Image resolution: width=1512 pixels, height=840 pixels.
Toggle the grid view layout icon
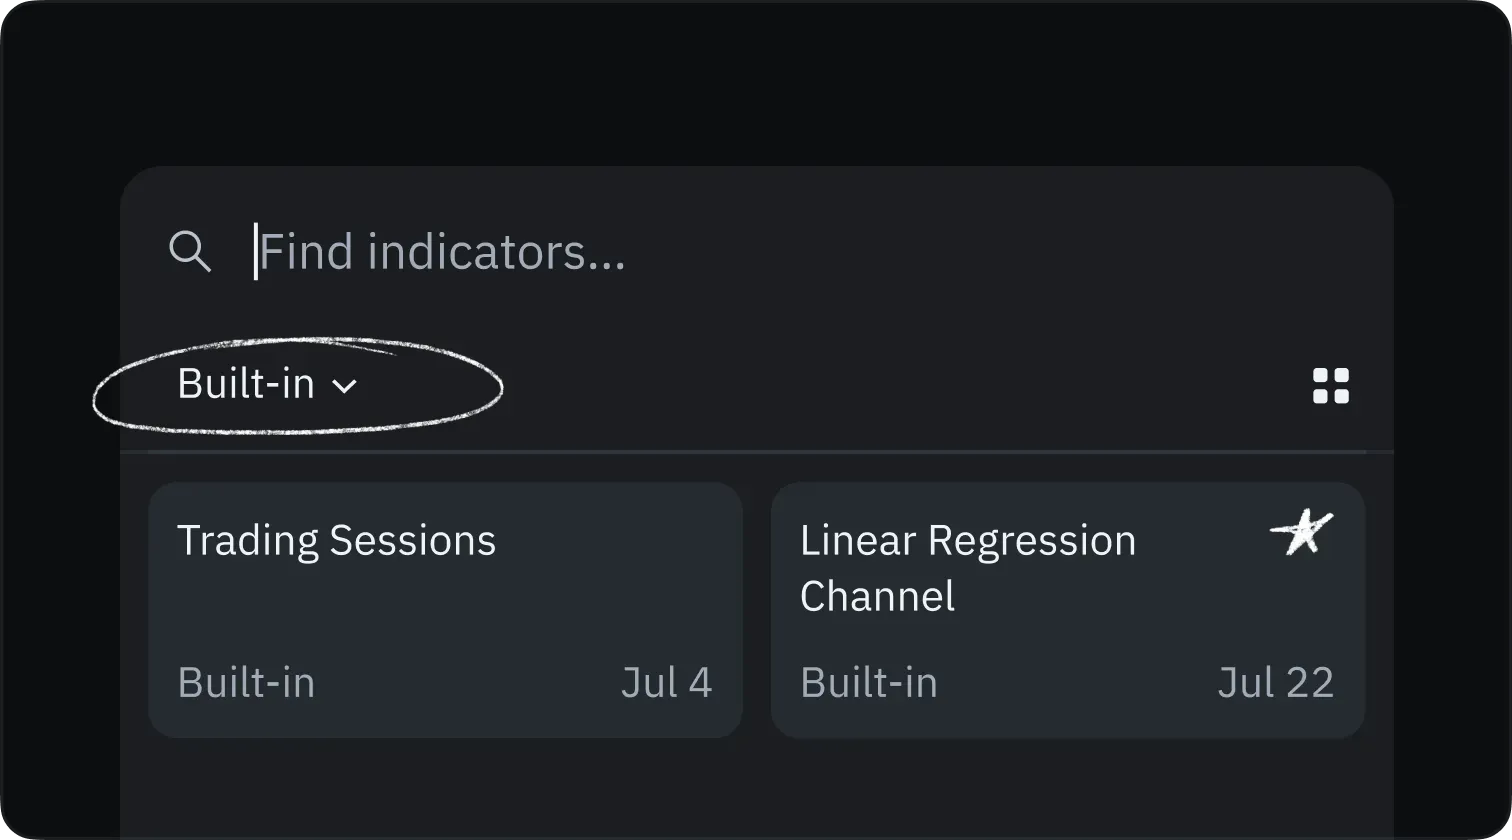coord(1330,386)
